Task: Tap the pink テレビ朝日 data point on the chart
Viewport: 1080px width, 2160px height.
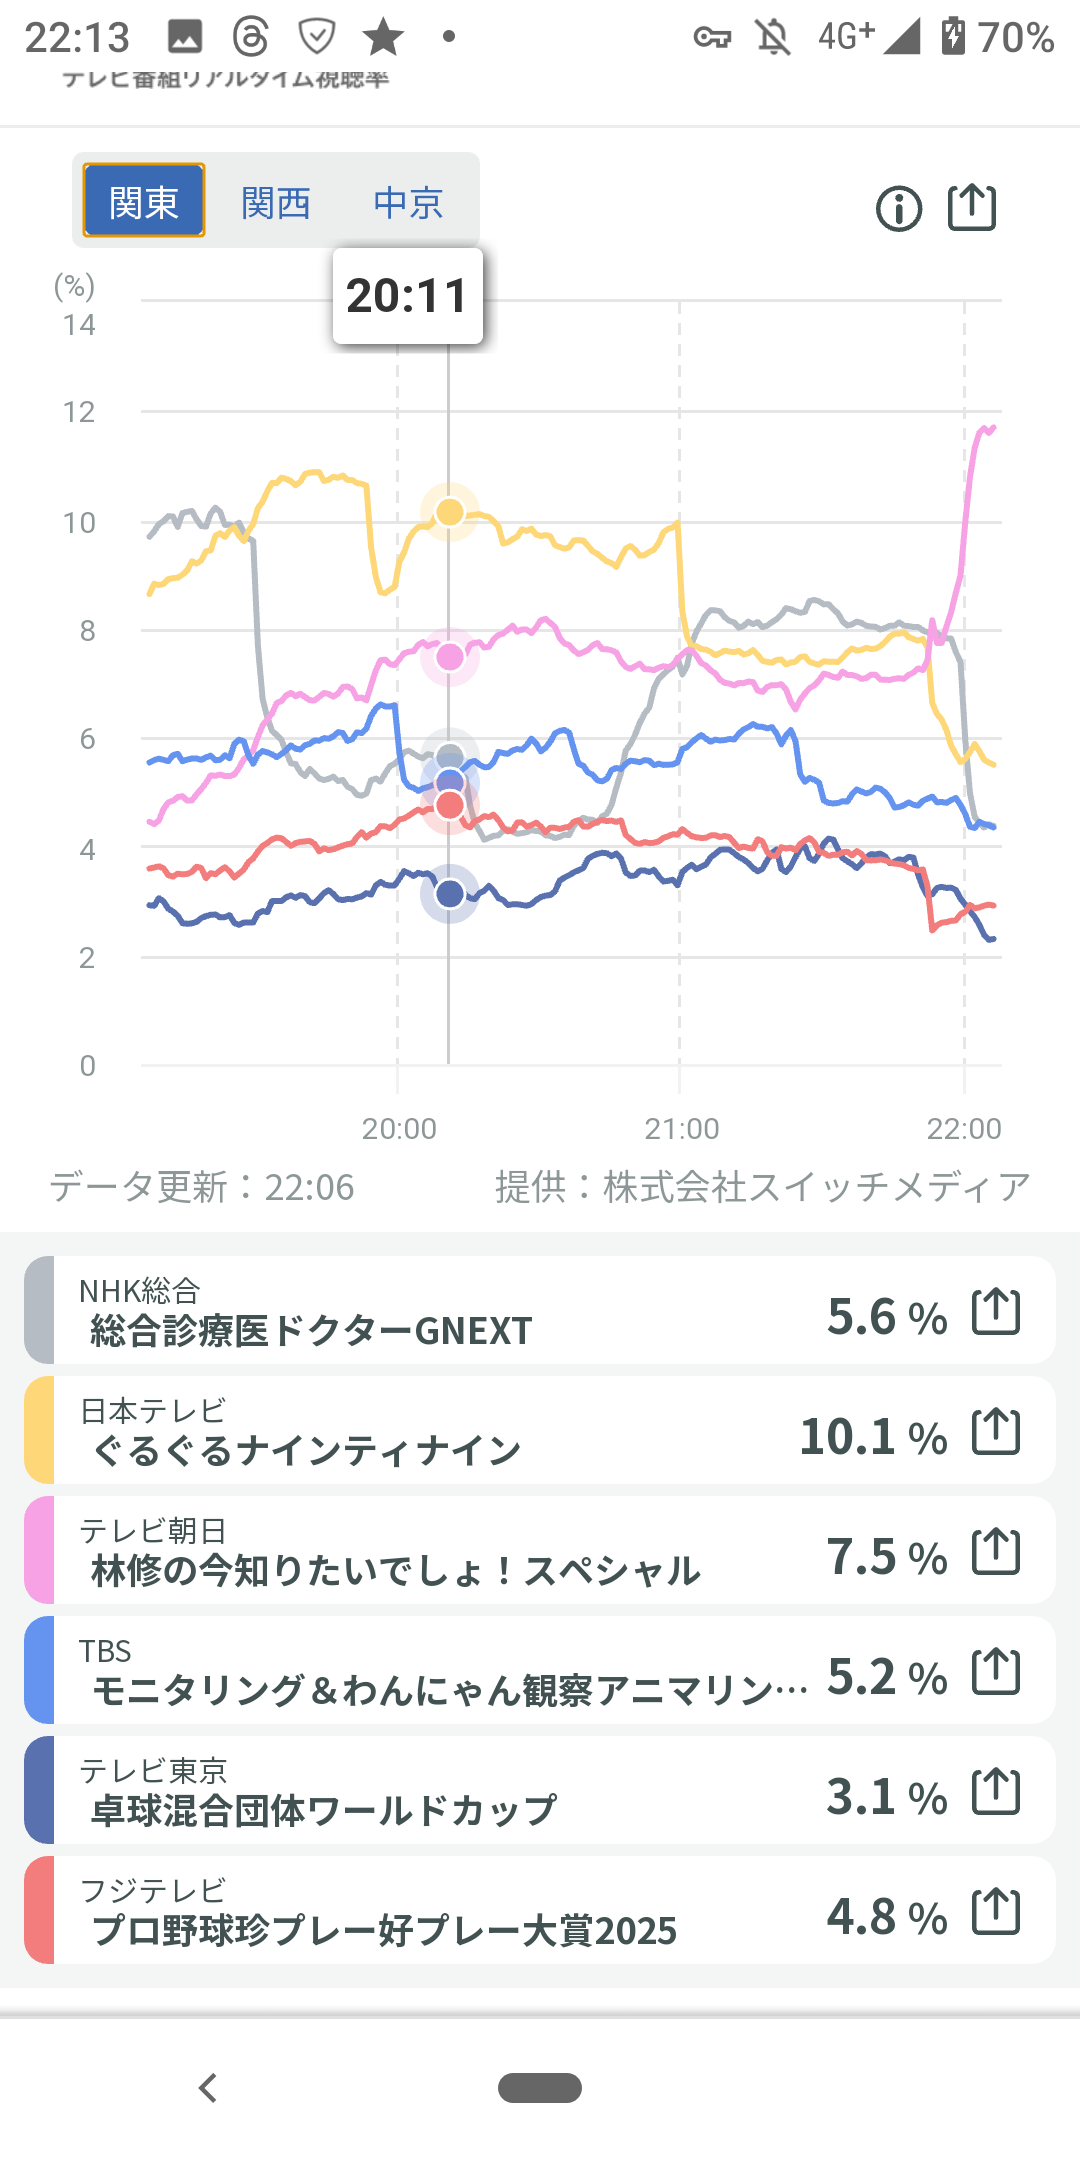Action: click(450, 657)
